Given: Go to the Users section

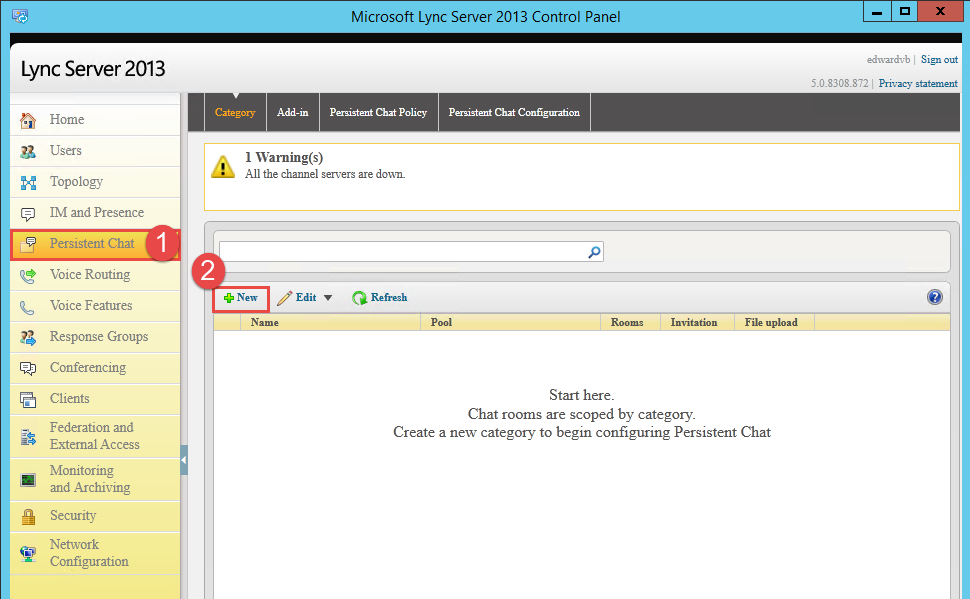Looking at the screenshot, I should tap(95, 151).
